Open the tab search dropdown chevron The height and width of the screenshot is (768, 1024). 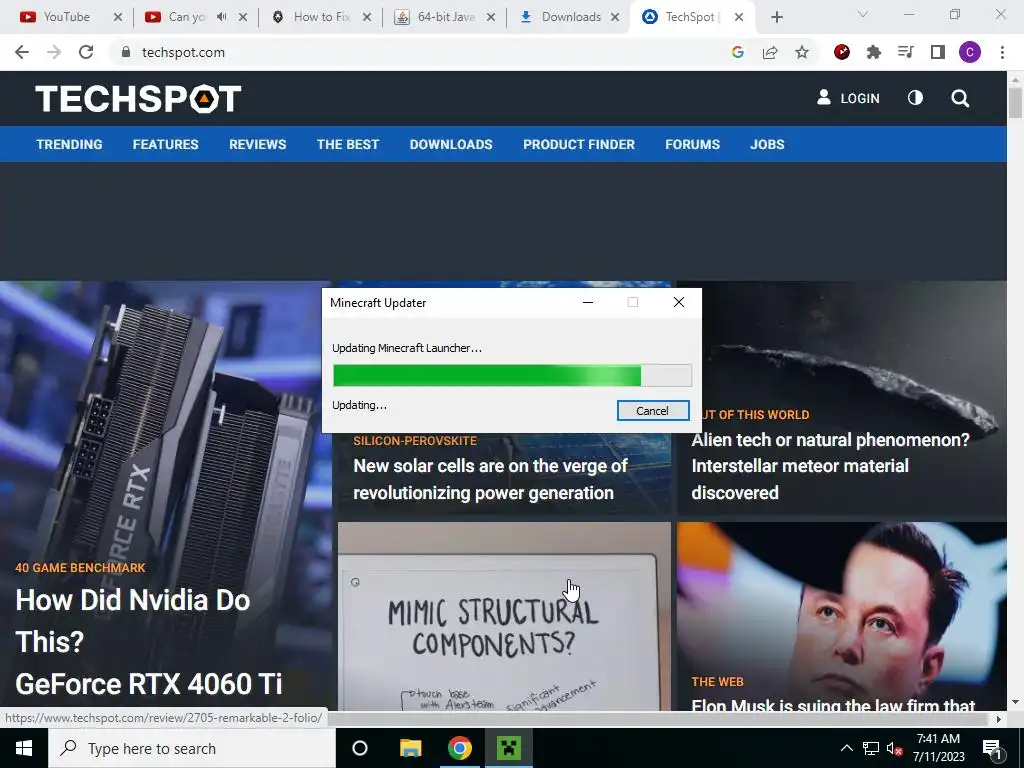pos(863,14)
